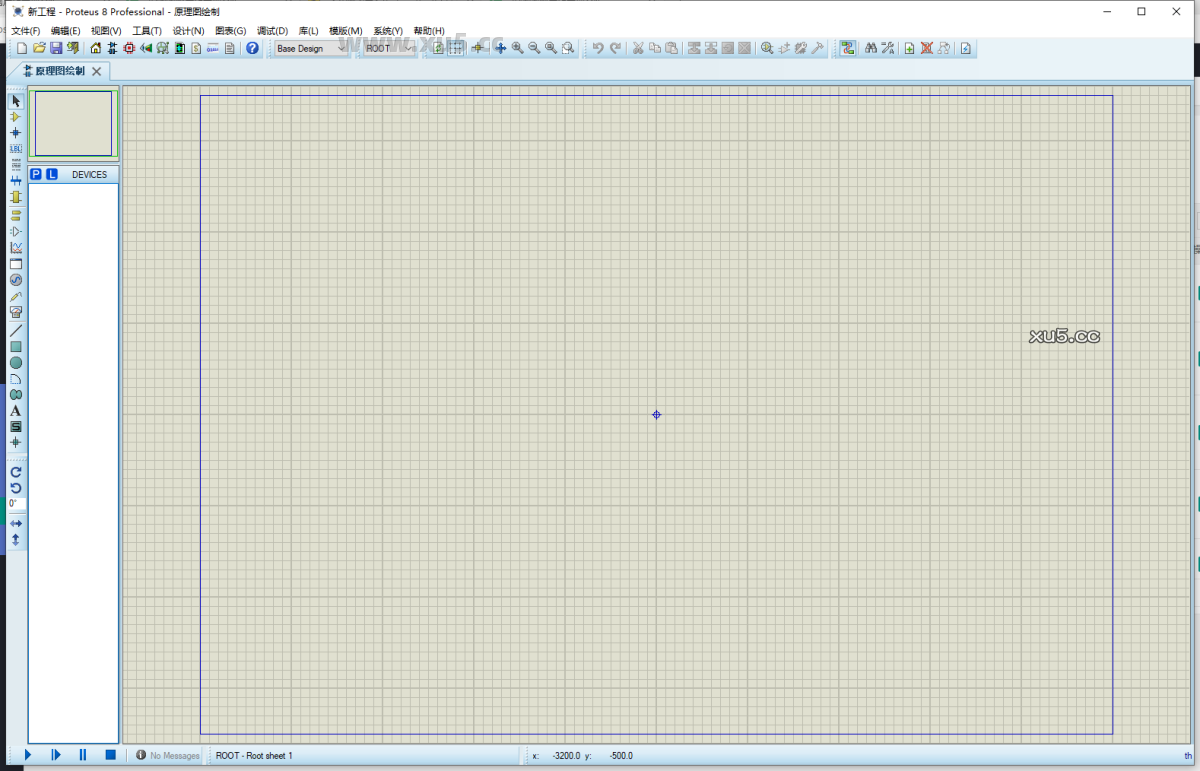Open the help question mark icon
This screenshot has height=771, width=1200.
pyautogui.click(x=252, y=48)
